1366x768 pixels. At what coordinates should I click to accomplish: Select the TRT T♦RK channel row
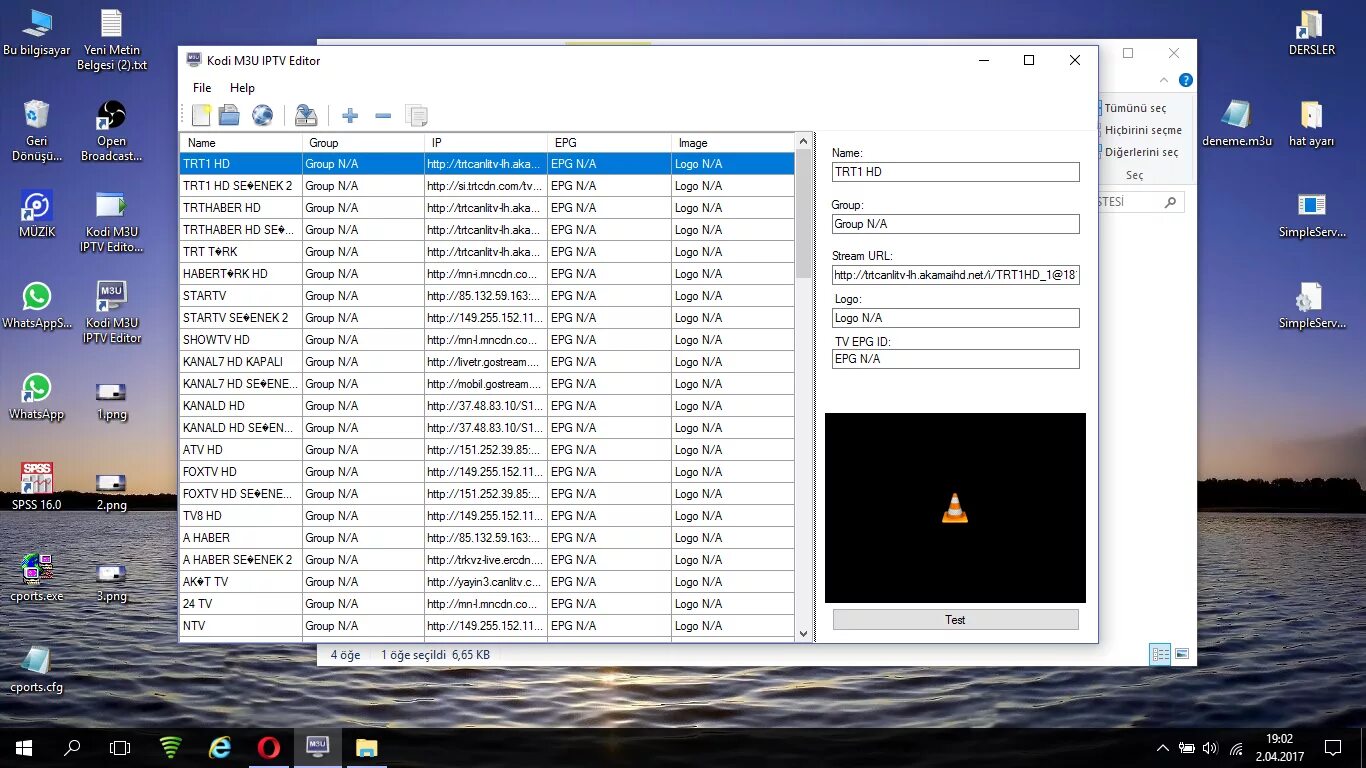pos(487,252)
